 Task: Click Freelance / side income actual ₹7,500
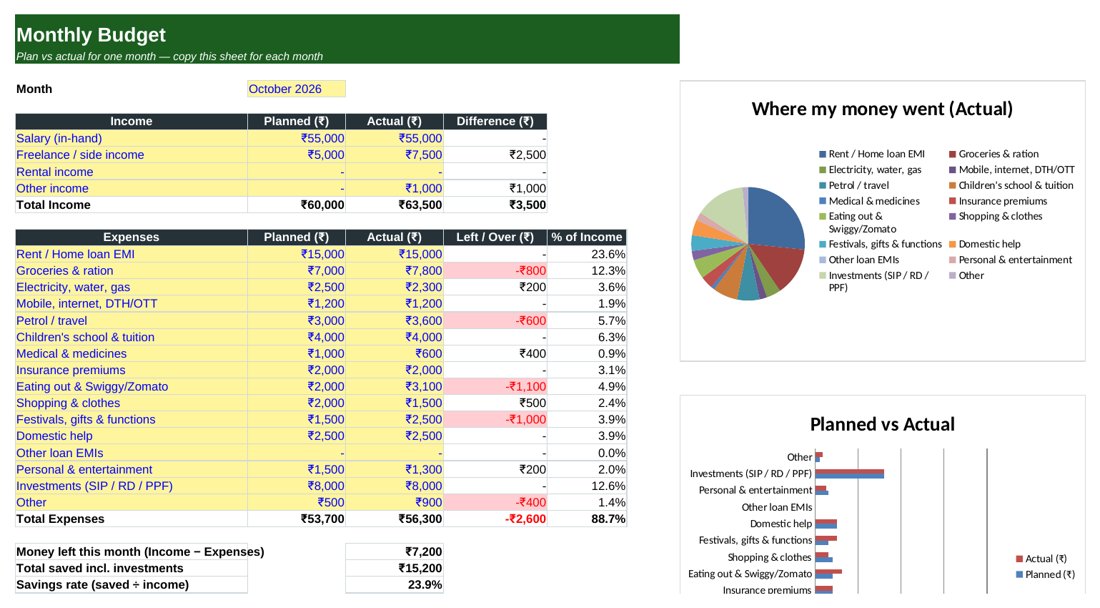[394, 155]
